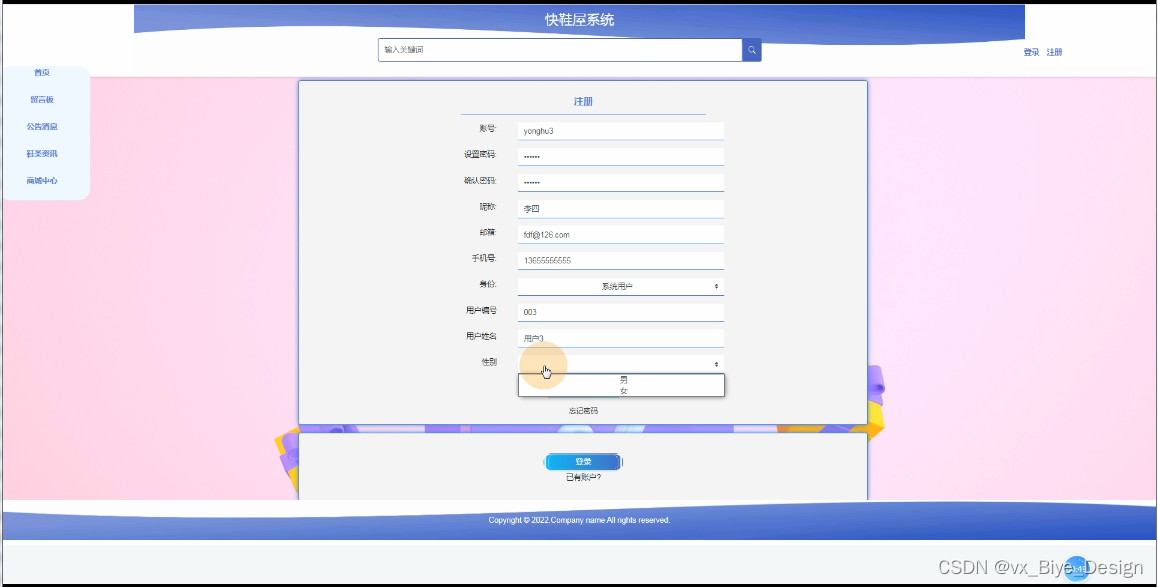Click the 手机号 field with 13655555555

coord(620,260)
